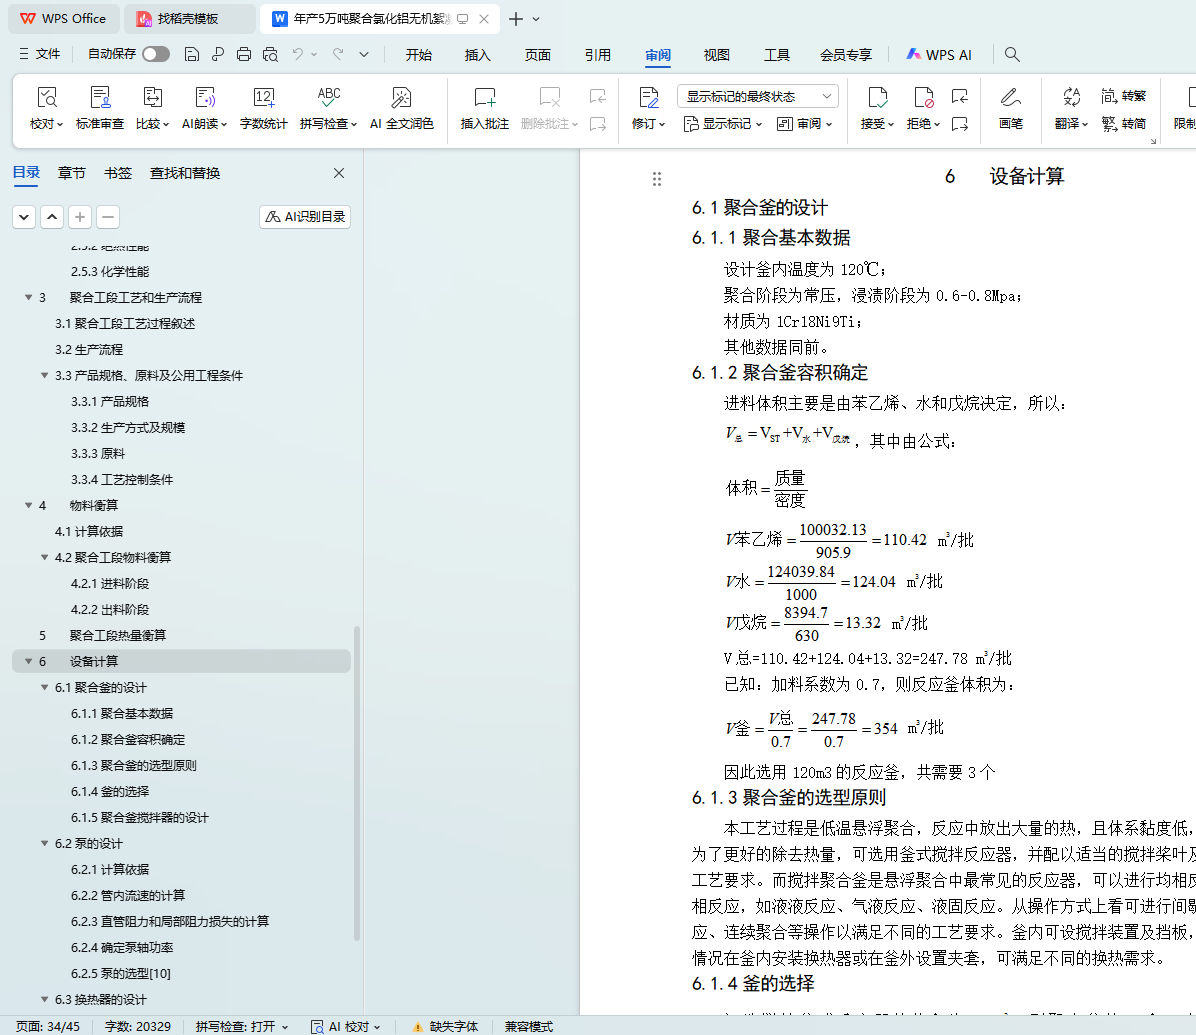Open the 书签 (Bookmarks) navigation tab
Viewport: 1196px width, 1035px height.
coord(118,173)
